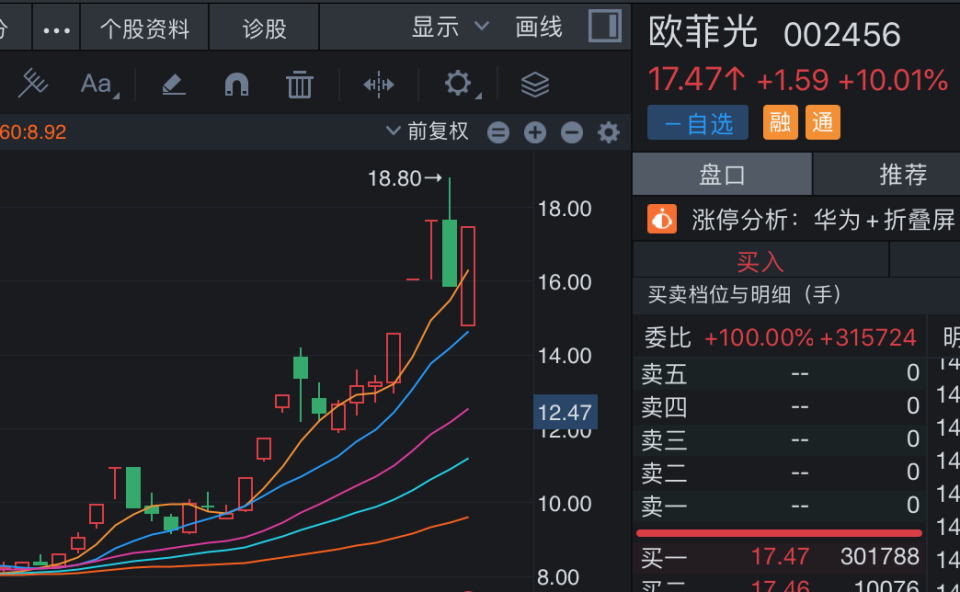This screenshot has height=592, width=960.
Task: Select the Eraser drawing tool
Action: pos(172,84)
